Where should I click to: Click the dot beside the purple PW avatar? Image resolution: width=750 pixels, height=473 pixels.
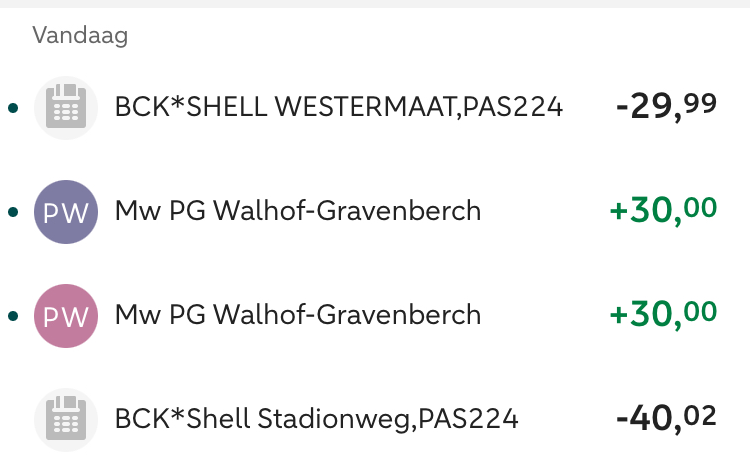(x=12, y=212)
